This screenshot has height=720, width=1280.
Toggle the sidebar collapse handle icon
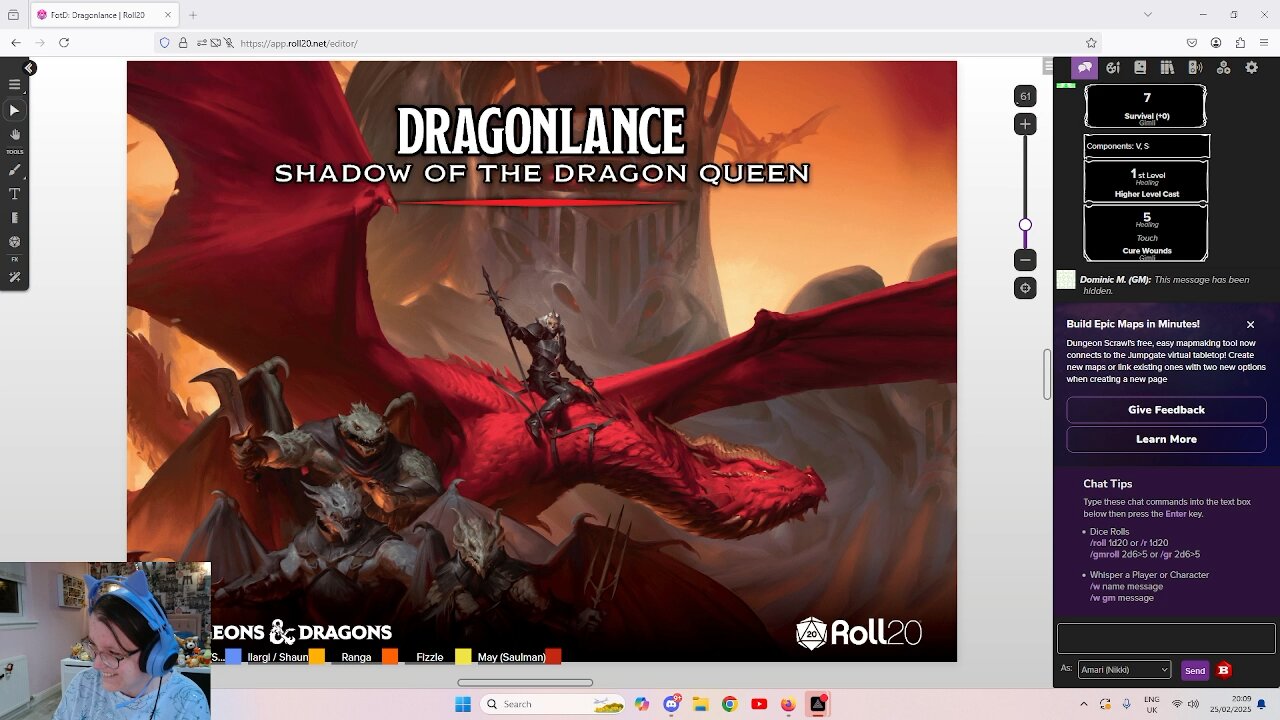1048,66
